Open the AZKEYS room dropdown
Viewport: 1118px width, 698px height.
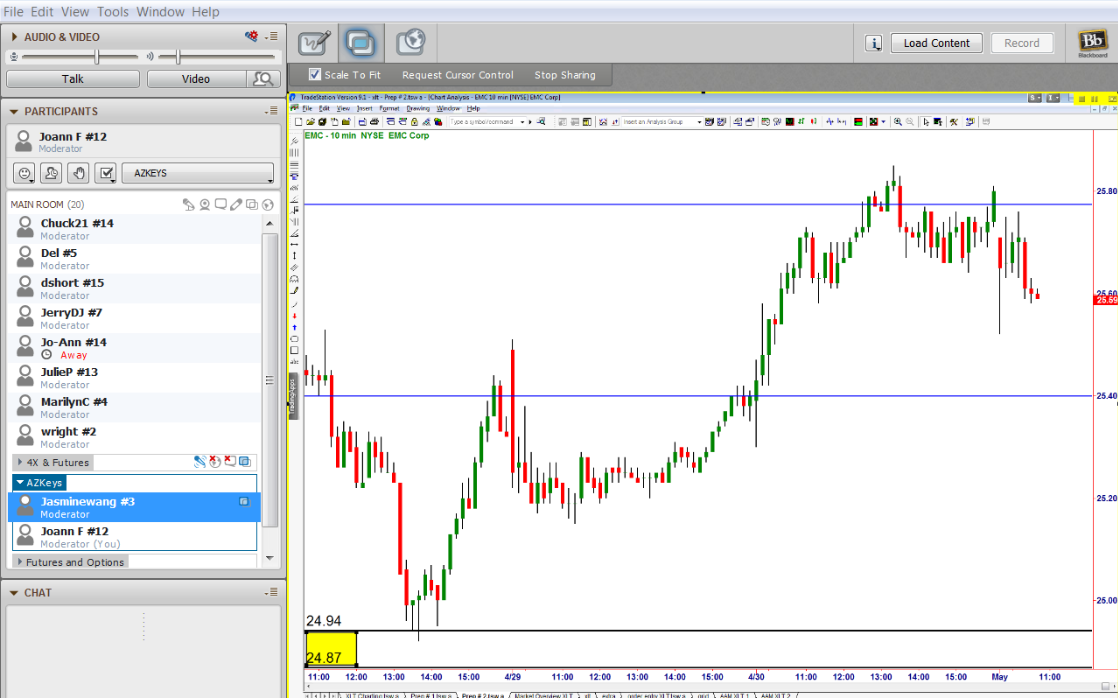199,173
